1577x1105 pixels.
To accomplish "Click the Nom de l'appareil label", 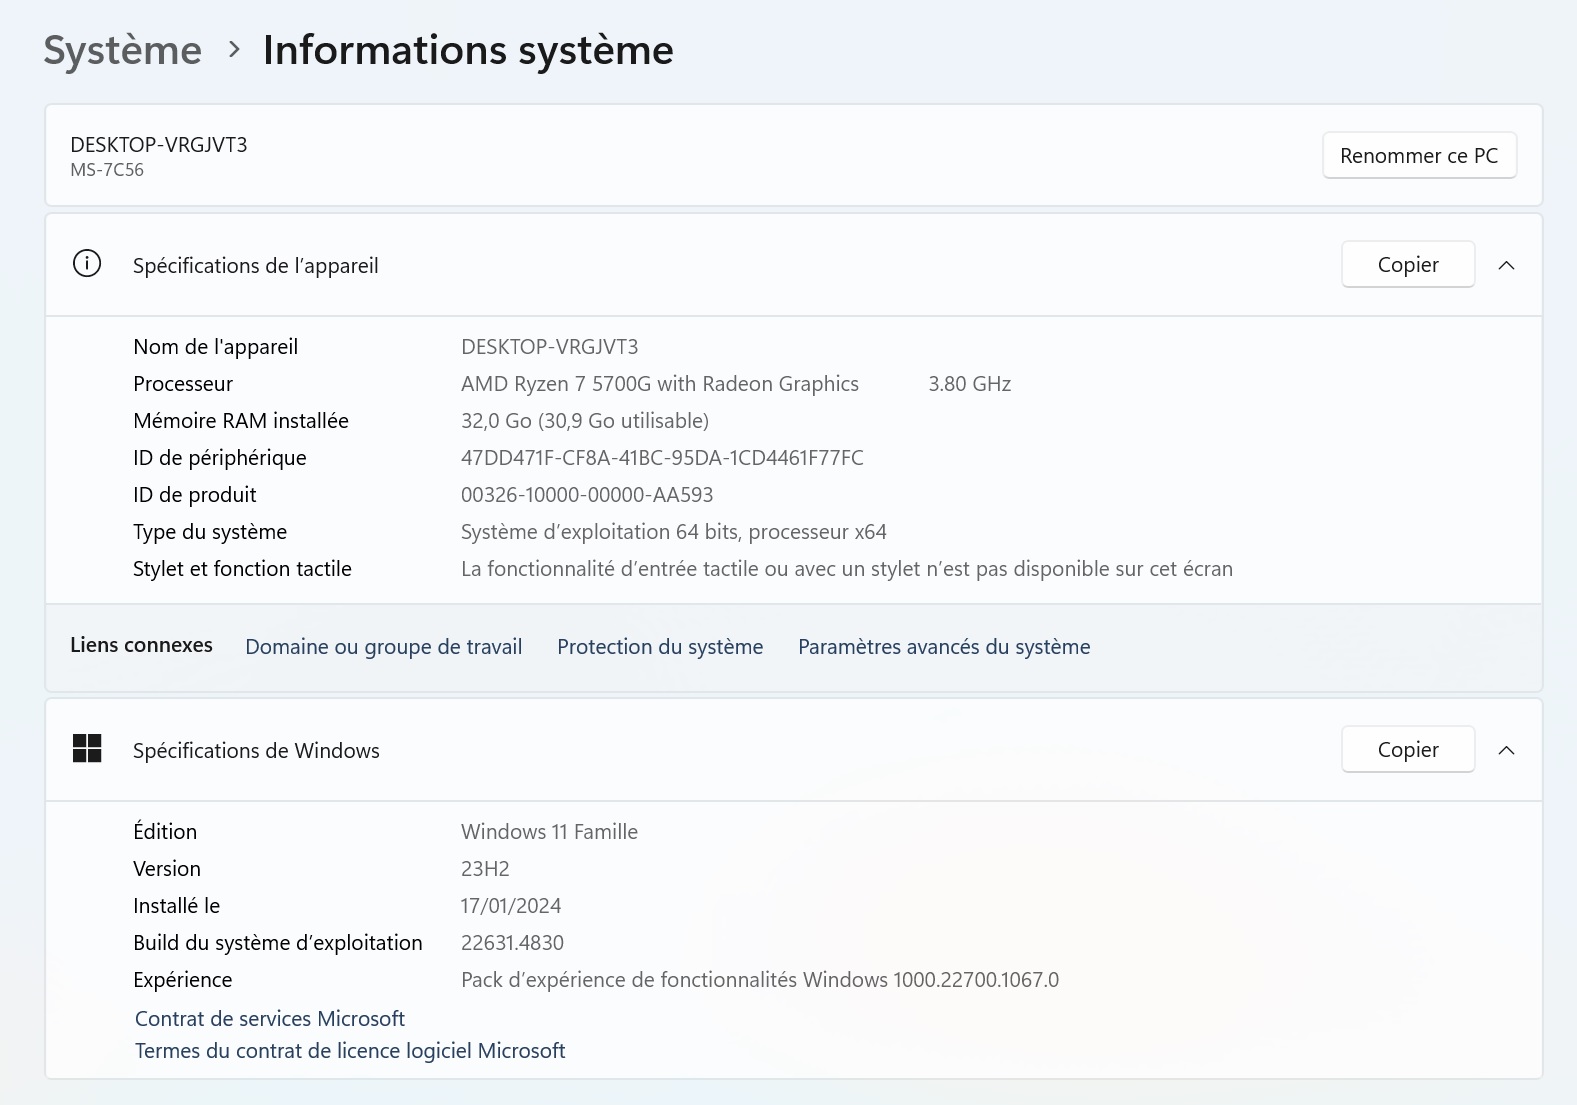I will [216, 347].
